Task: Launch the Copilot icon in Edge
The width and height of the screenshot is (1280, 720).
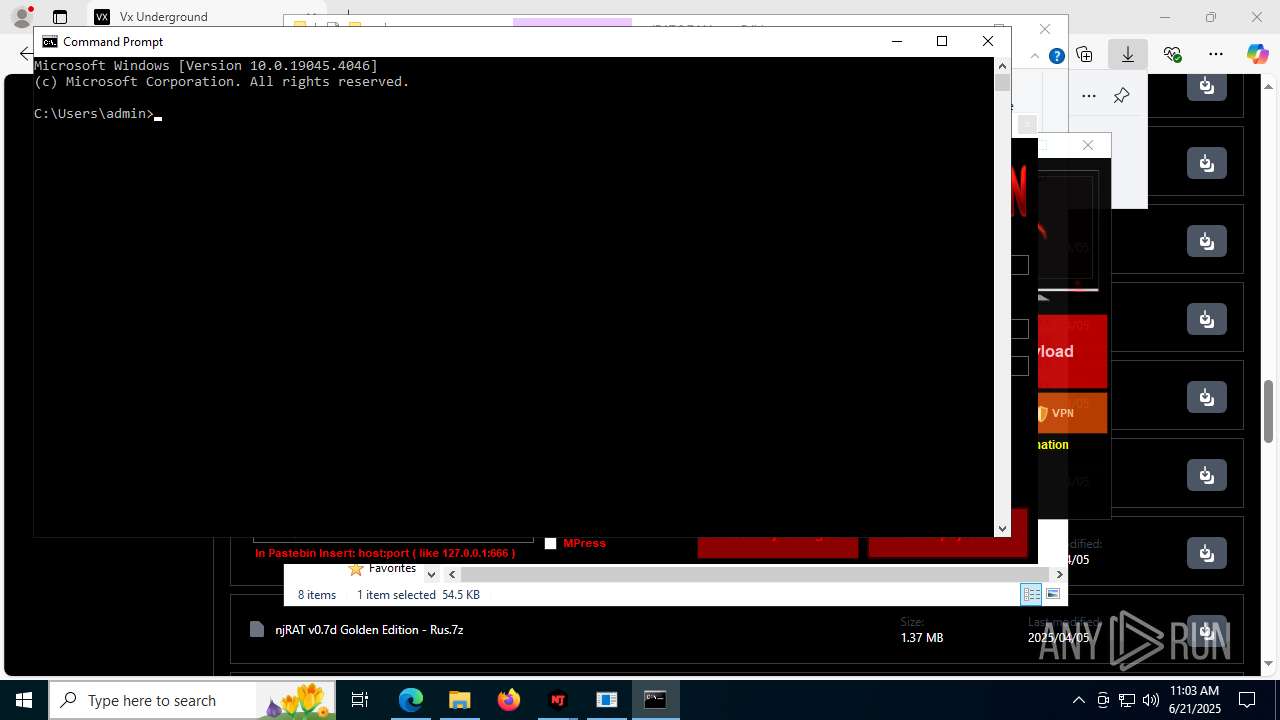Action: (1257, 54)
